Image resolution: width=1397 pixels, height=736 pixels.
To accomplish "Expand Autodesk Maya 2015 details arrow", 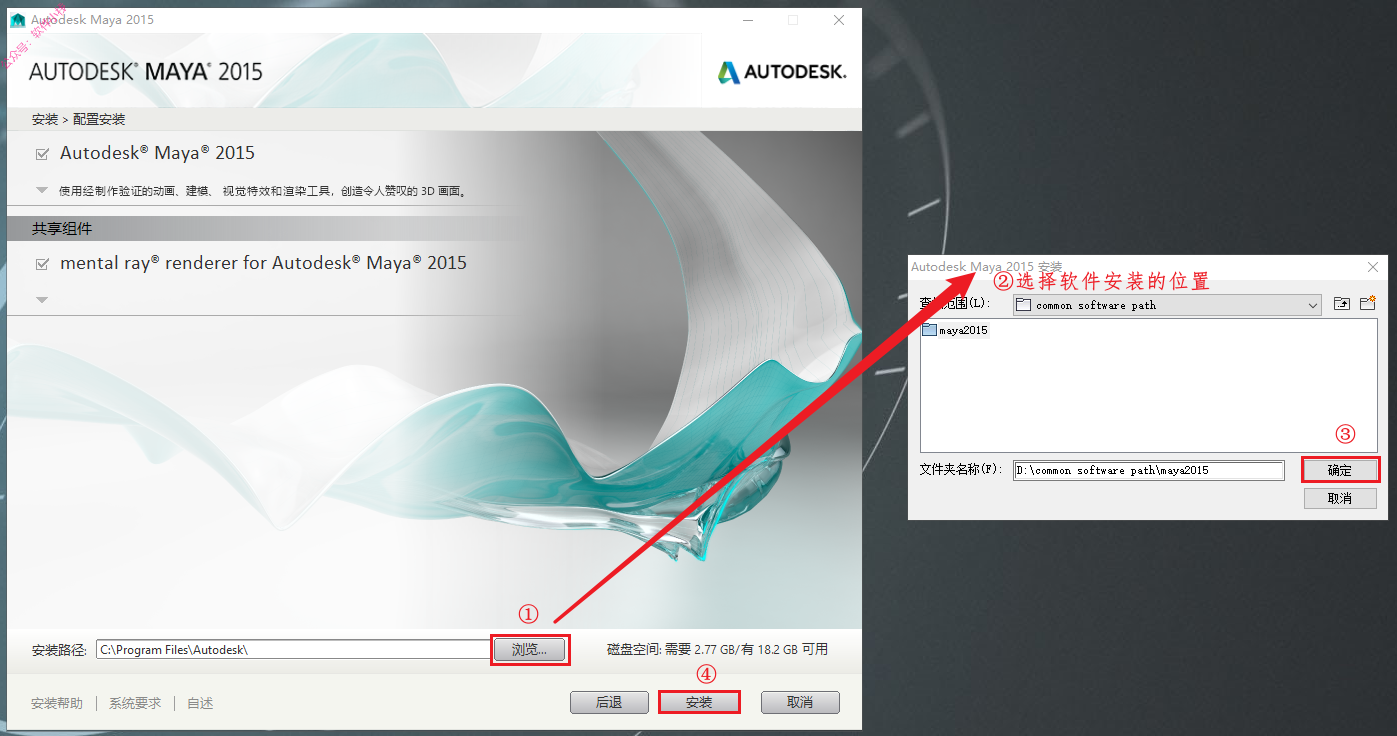I will tap(42, 189).
